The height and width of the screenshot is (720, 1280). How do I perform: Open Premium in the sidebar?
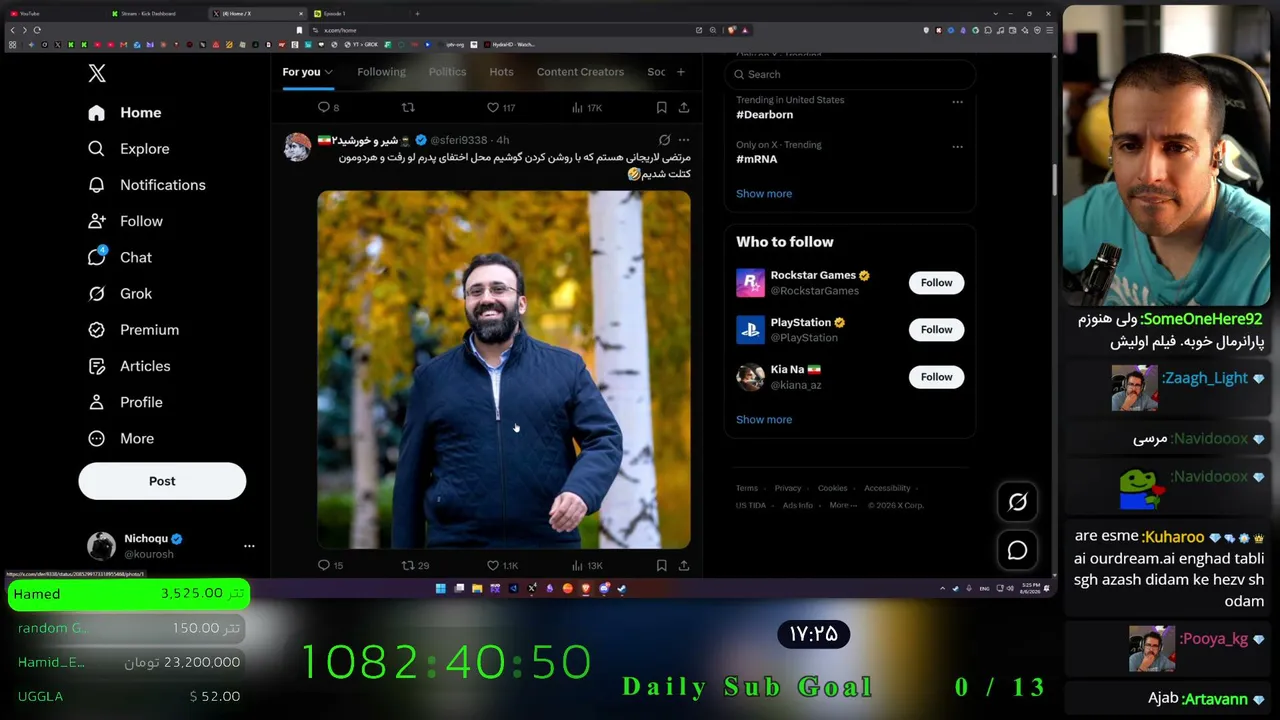[x=133, y=330]
